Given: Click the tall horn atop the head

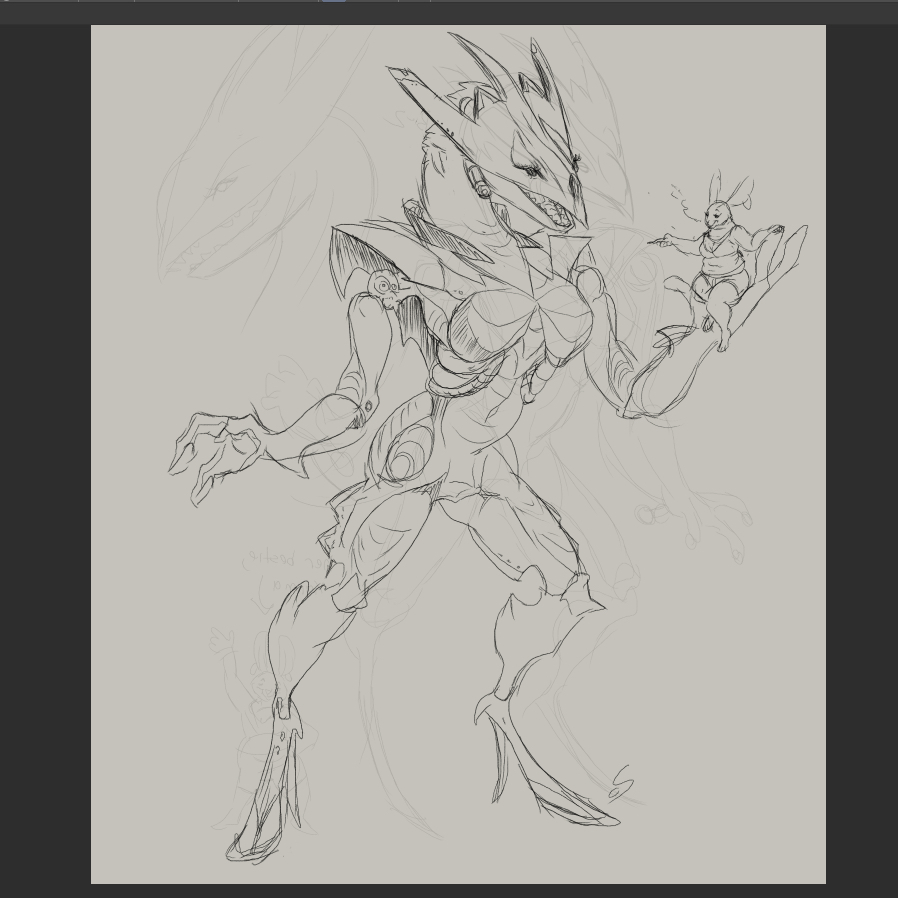Looking at the screenshot, I should [x=541, y=62].
